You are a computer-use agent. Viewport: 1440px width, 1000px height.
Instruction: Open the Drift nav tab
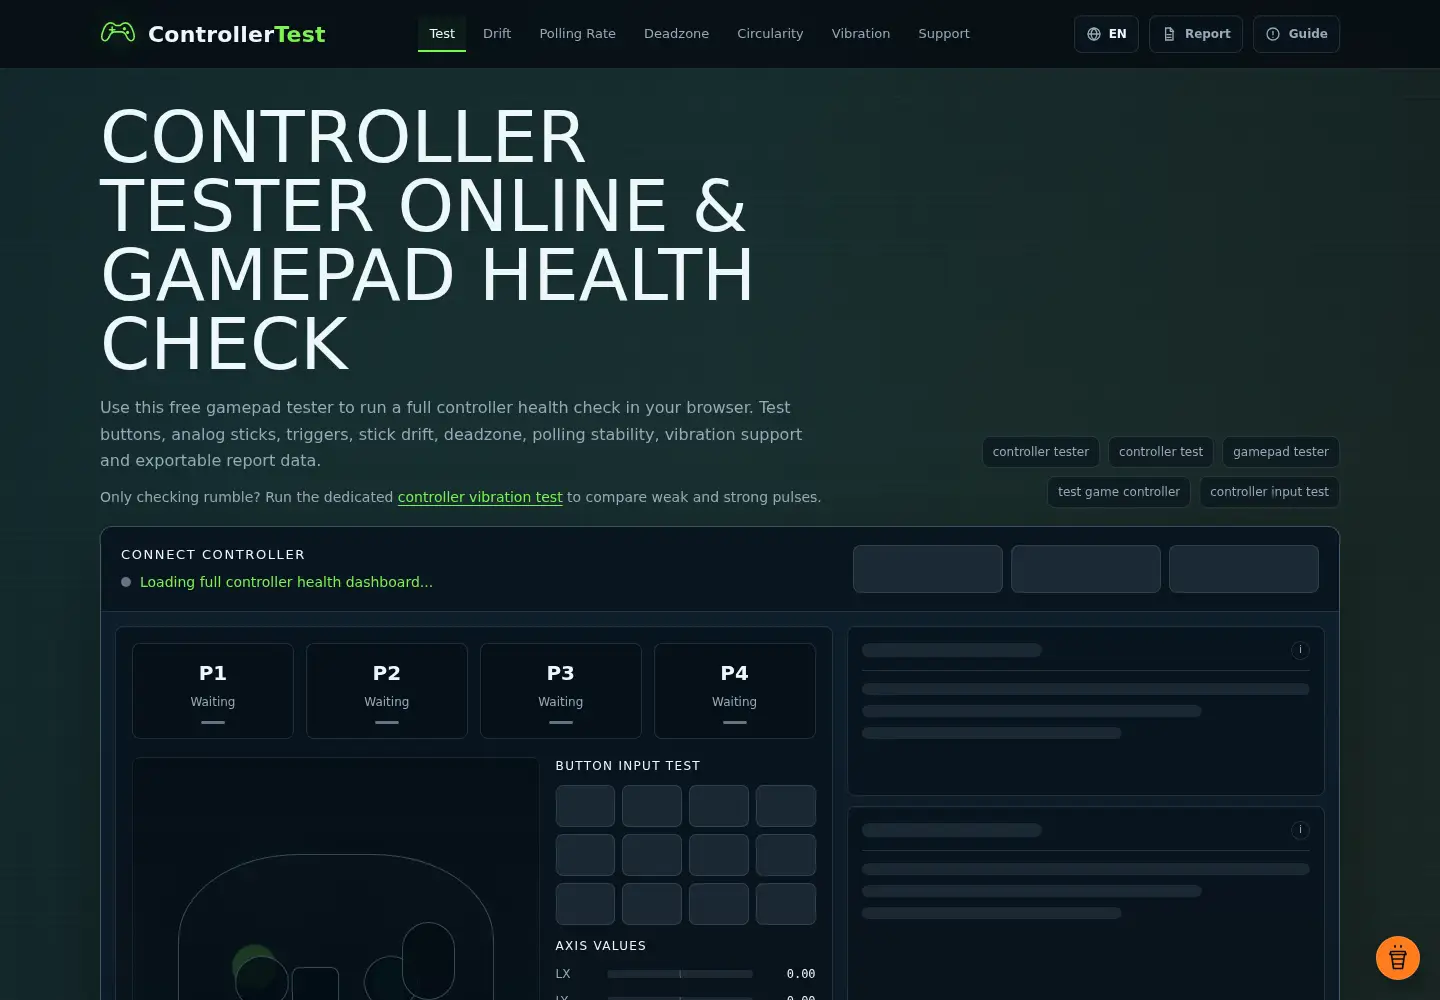click(x=497, y=33)
